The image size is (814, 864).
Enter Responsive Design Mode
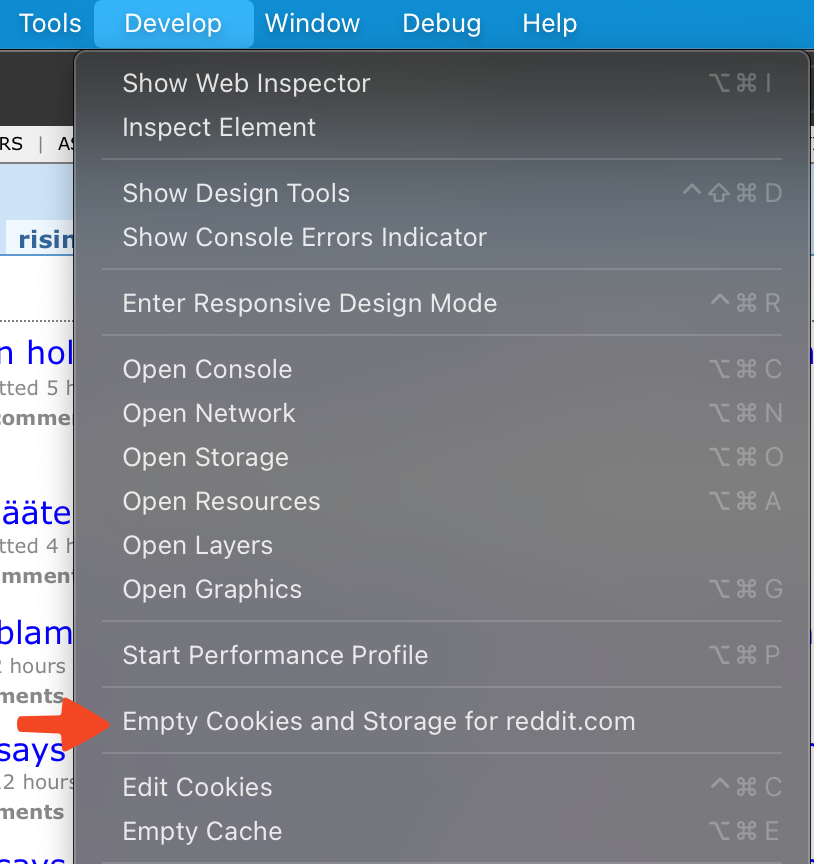pyautogui.click(x=309, y=303)
